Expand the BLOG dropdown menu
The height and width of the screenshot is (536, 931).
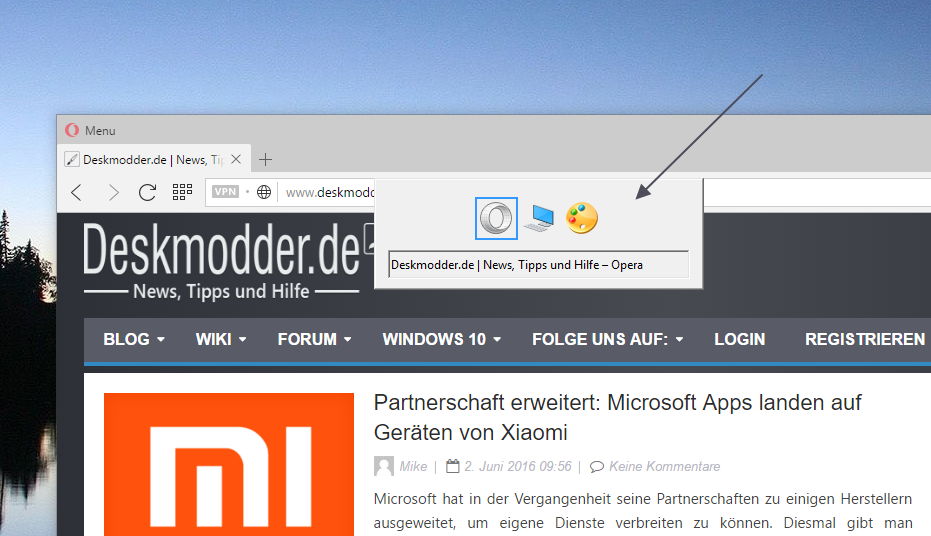point(134,339)
